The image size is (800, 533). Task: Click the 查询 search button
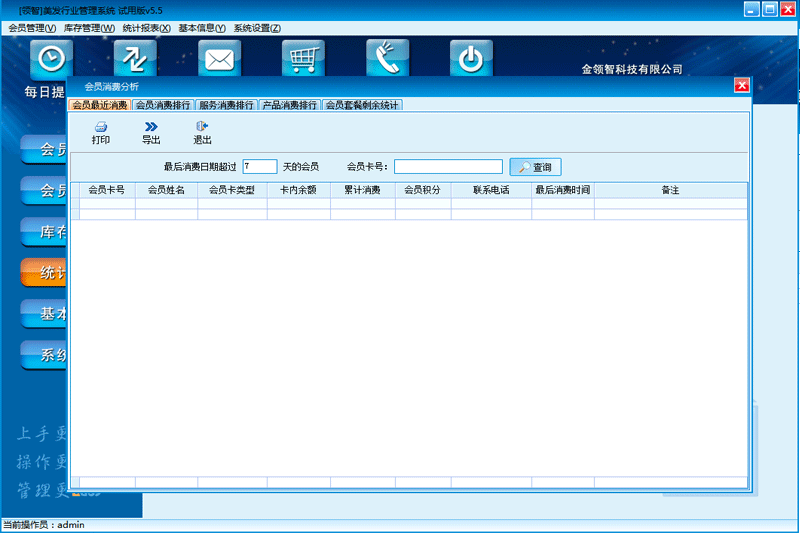click(535, 167)
